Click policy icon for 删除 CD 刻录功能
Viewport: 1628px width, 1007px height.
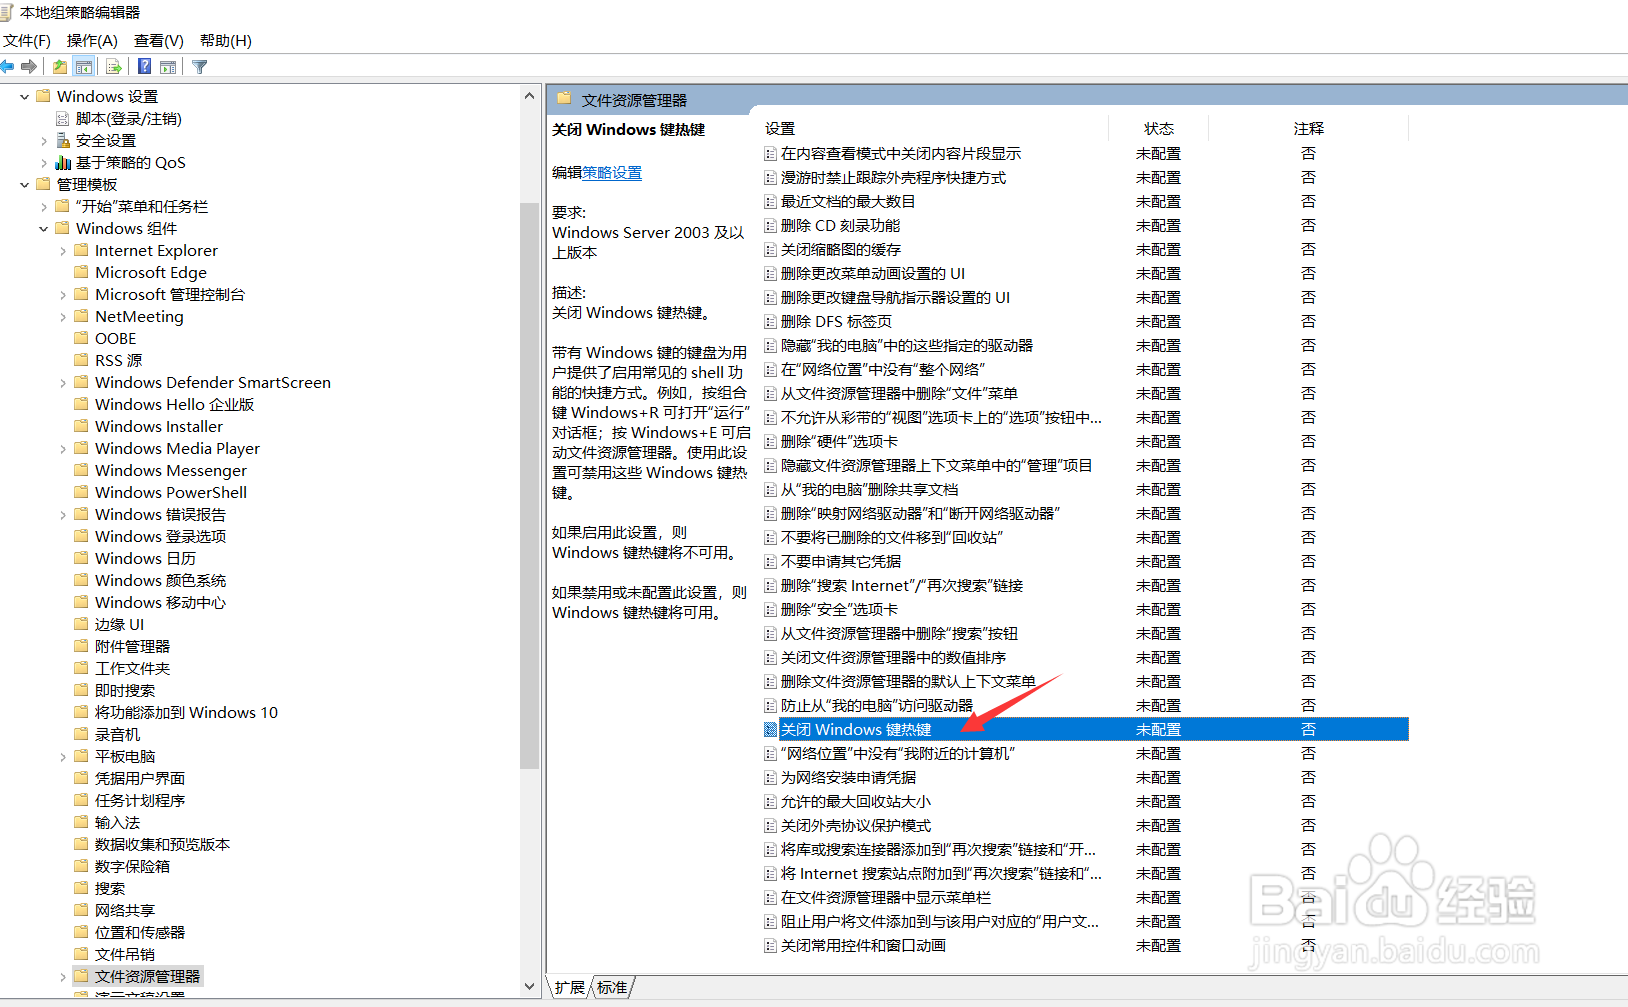click(x=771, y=226)
